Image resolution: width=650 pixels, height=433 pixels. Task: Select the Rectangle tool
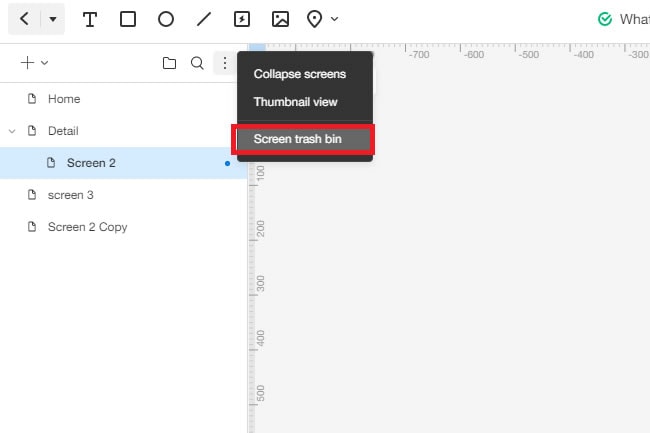(x=128, y=19)
